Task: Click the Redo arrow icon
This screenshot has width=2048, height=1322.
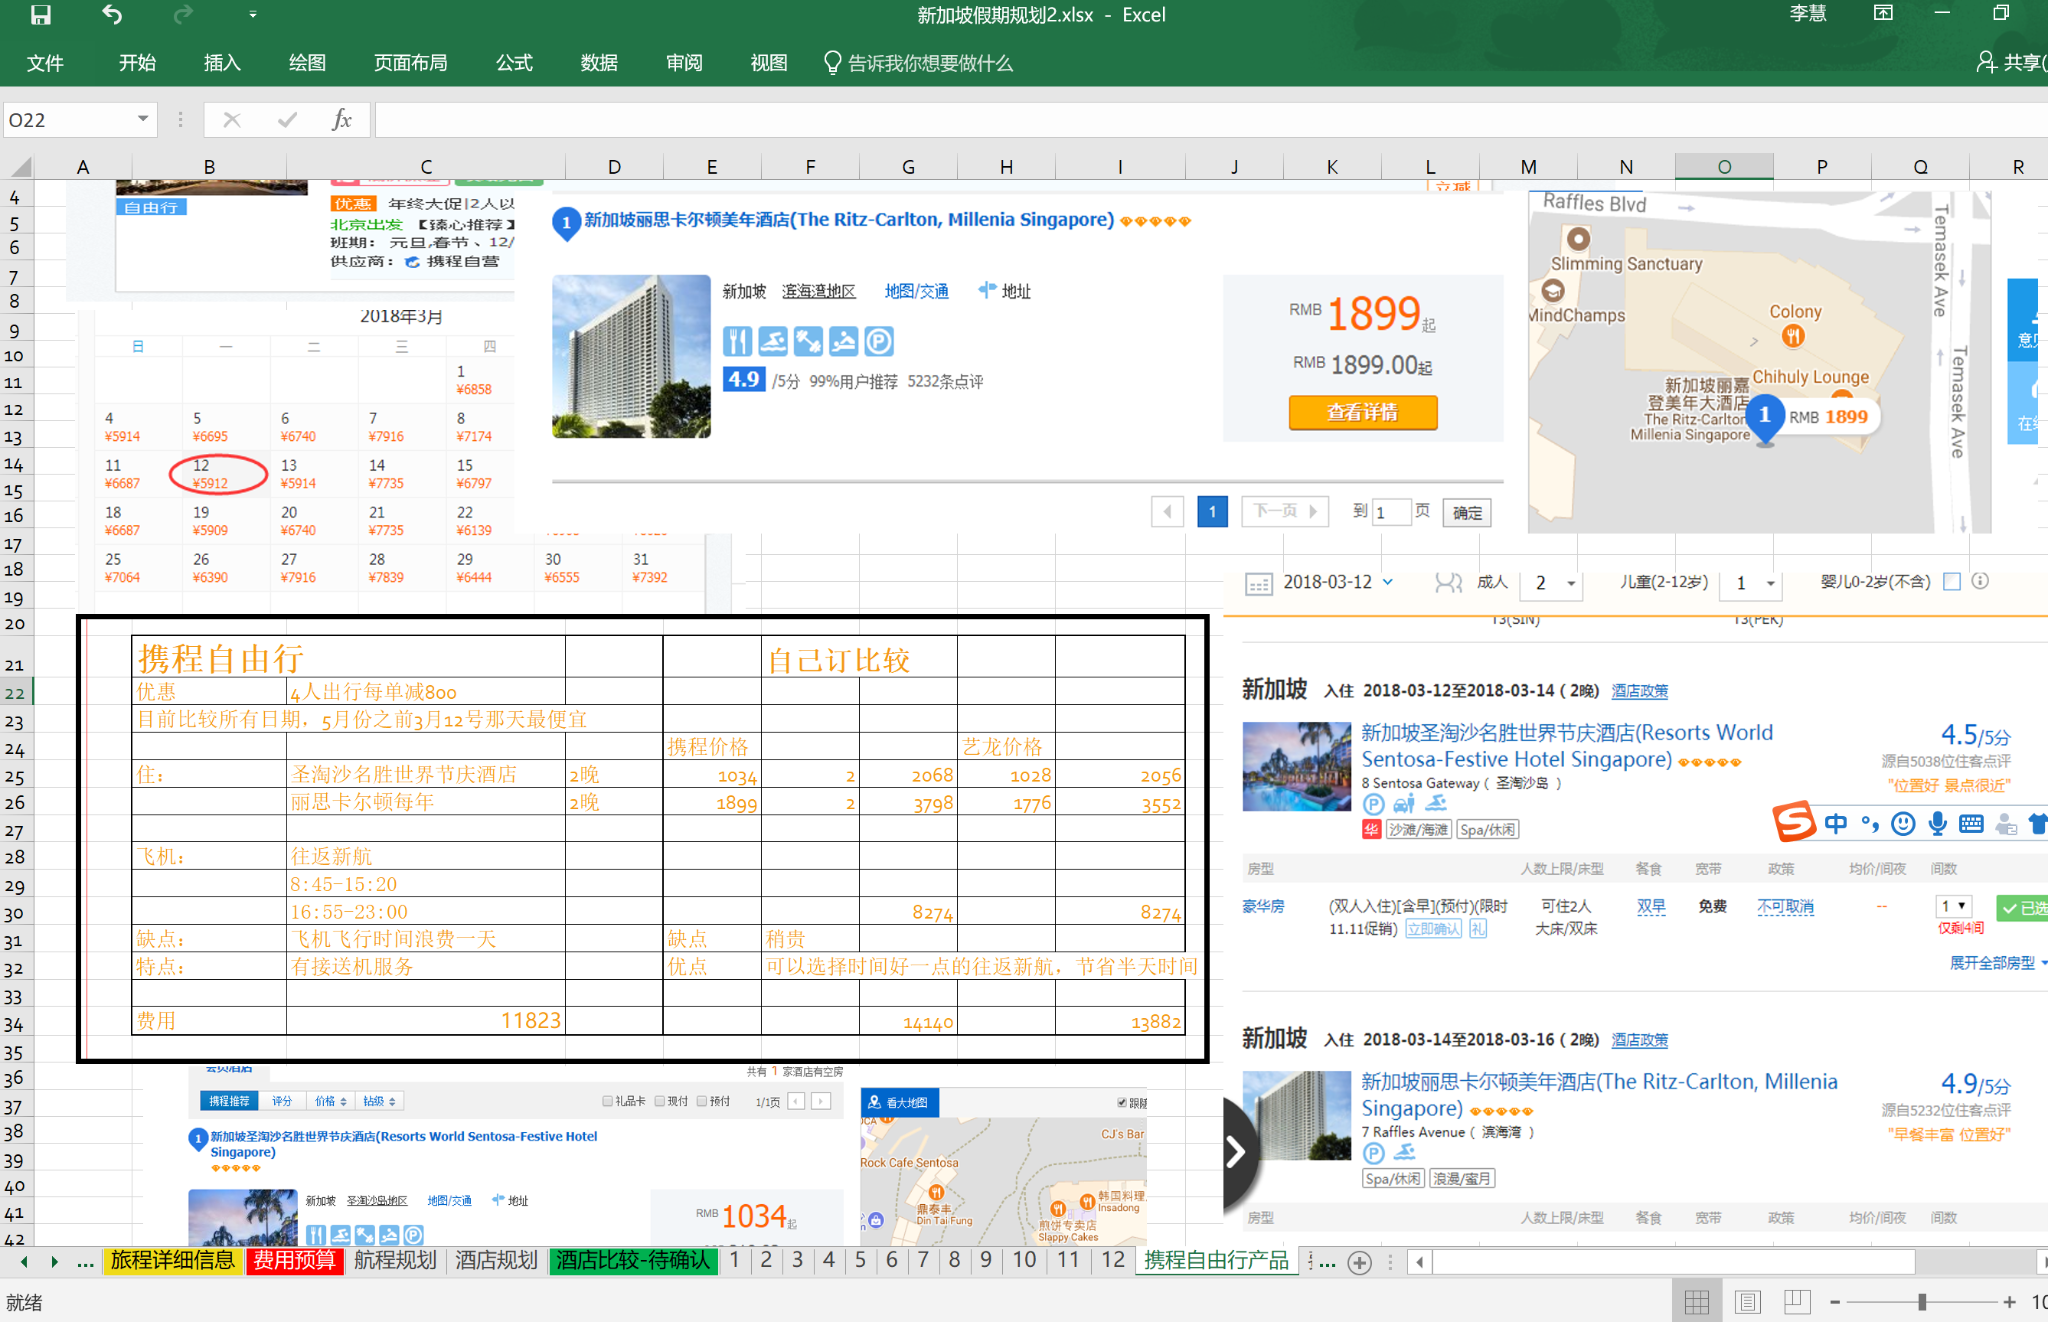Action: (x=183, y=15)
